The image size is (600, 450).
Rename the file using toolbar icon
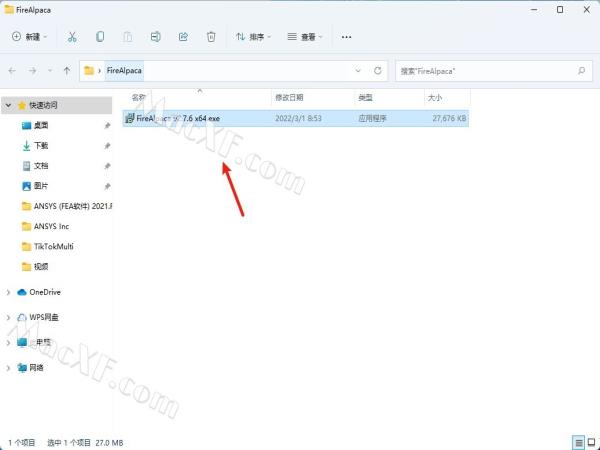[155, 37]
